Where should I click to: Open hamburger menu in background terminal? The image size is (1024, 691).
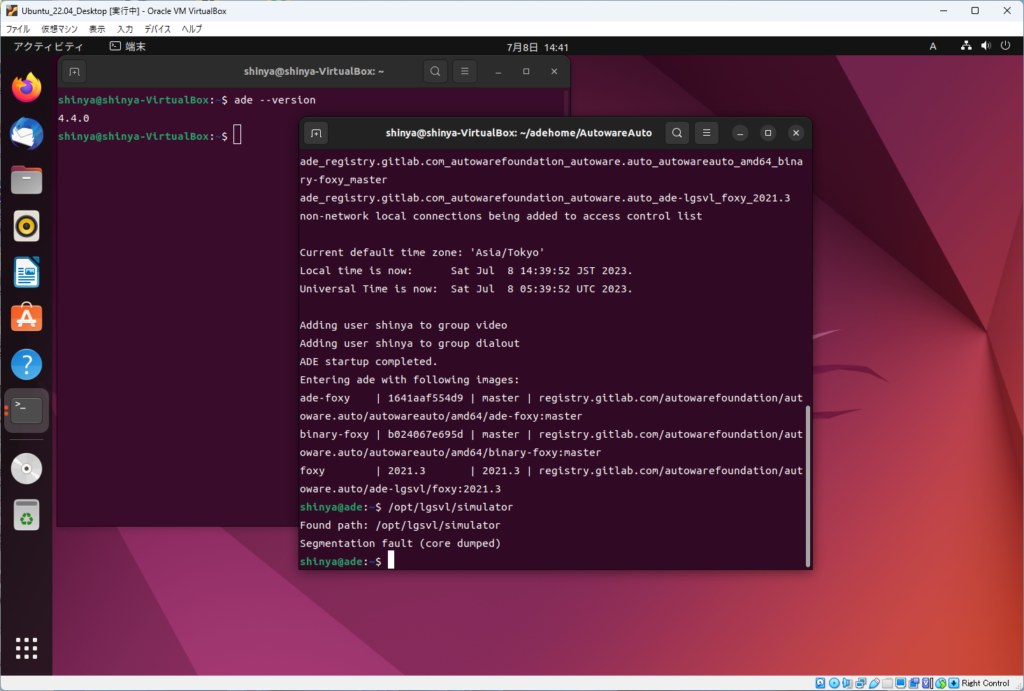pyautogui.click(x=465, y=72)
